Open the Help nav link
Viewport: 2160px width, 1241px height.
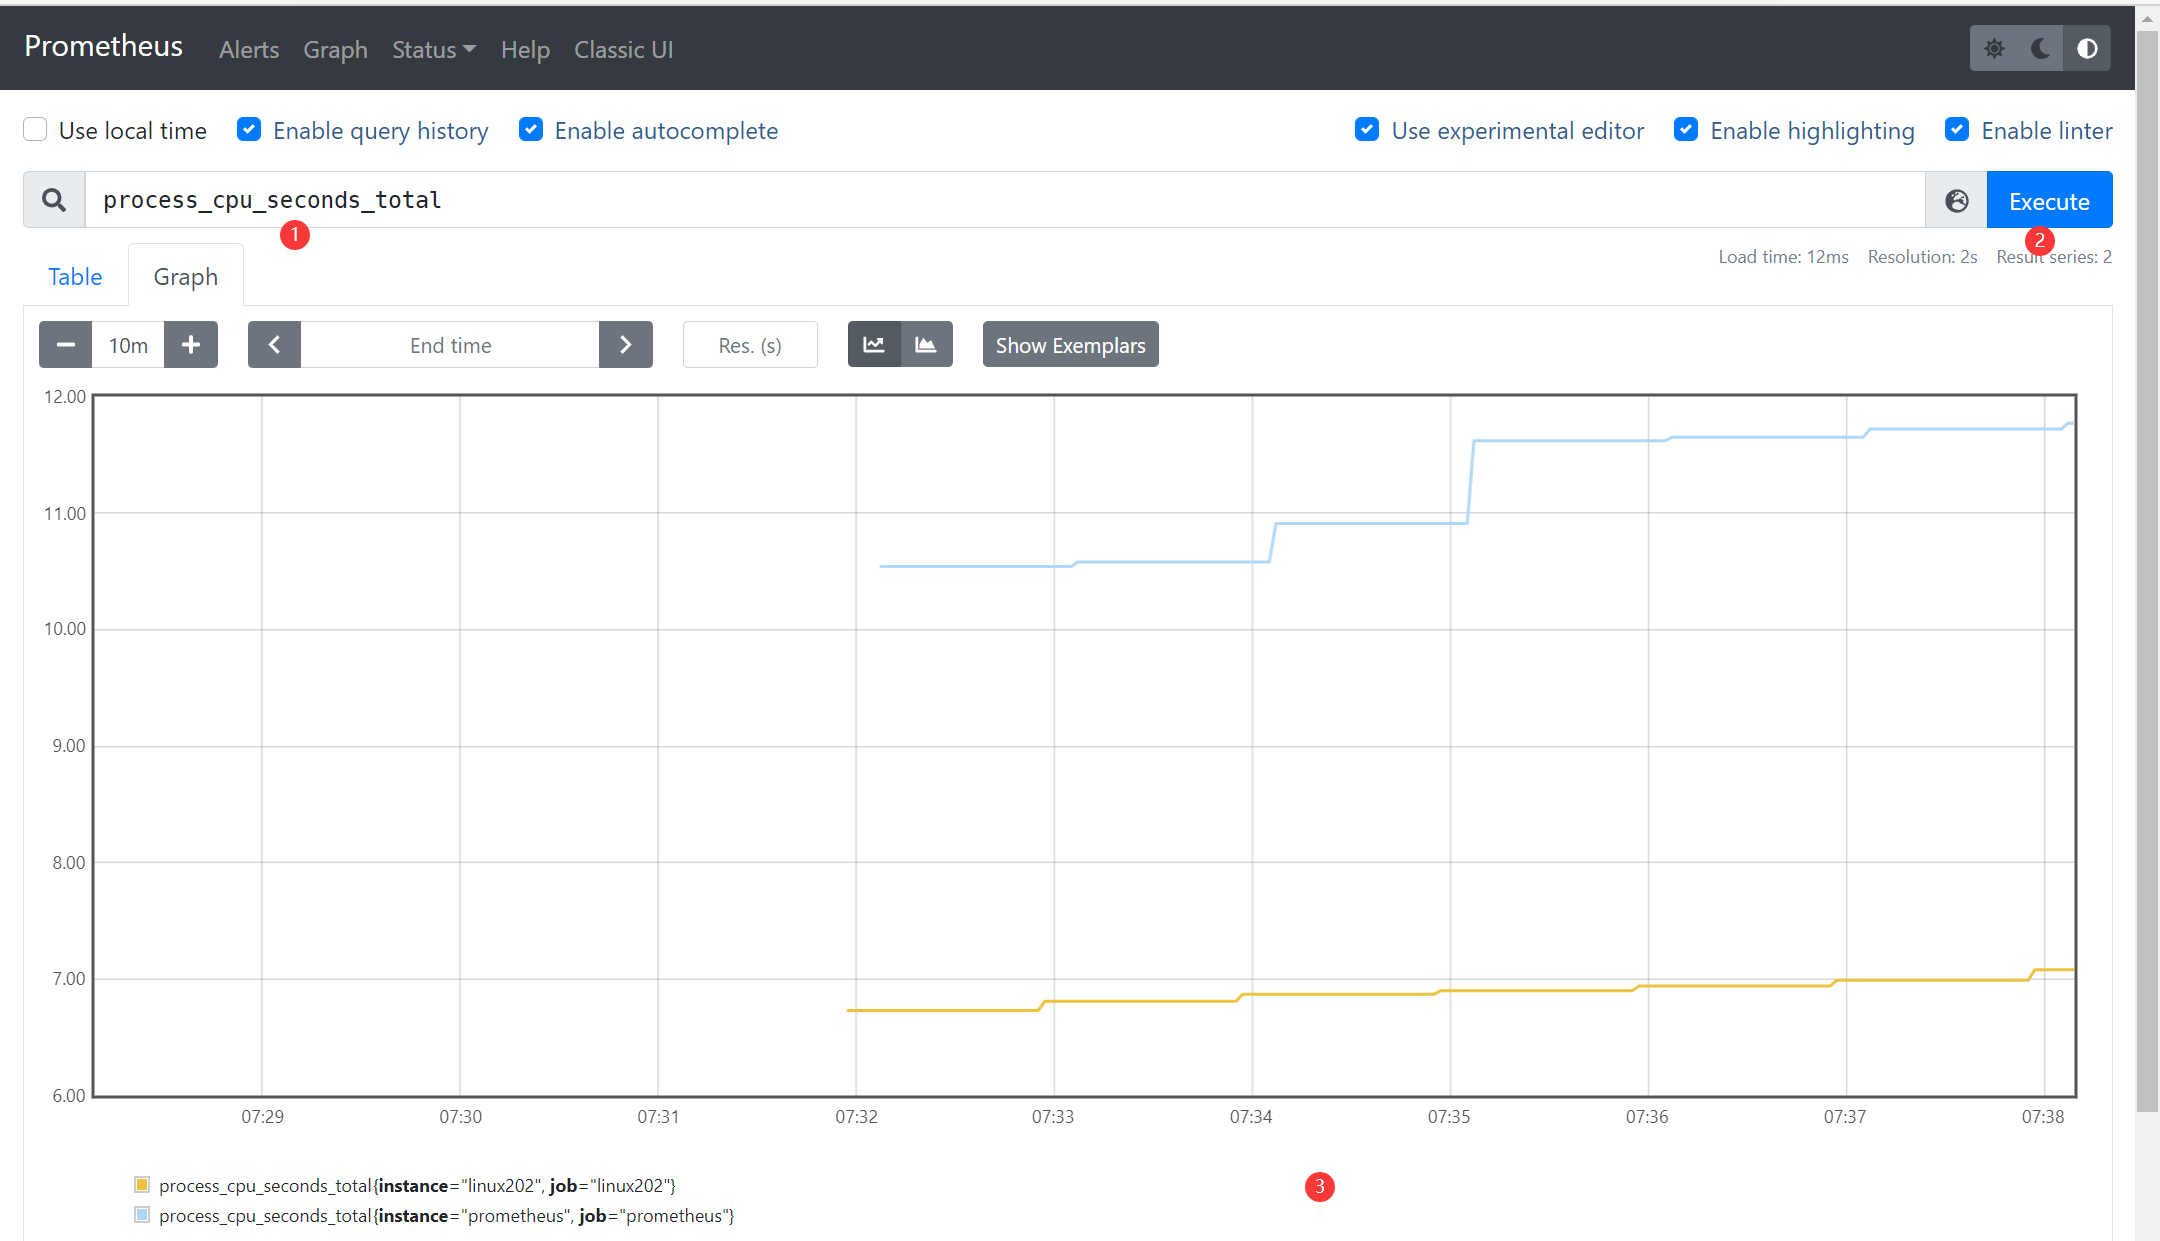525,50
